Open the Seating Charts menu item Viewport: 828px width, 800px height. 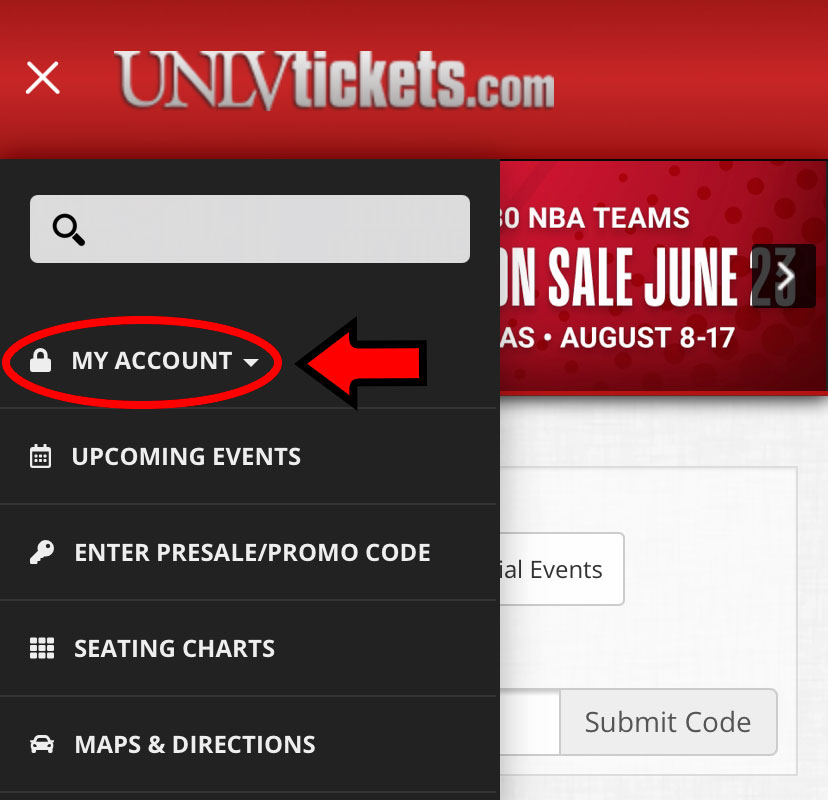(x=249, y=648)
